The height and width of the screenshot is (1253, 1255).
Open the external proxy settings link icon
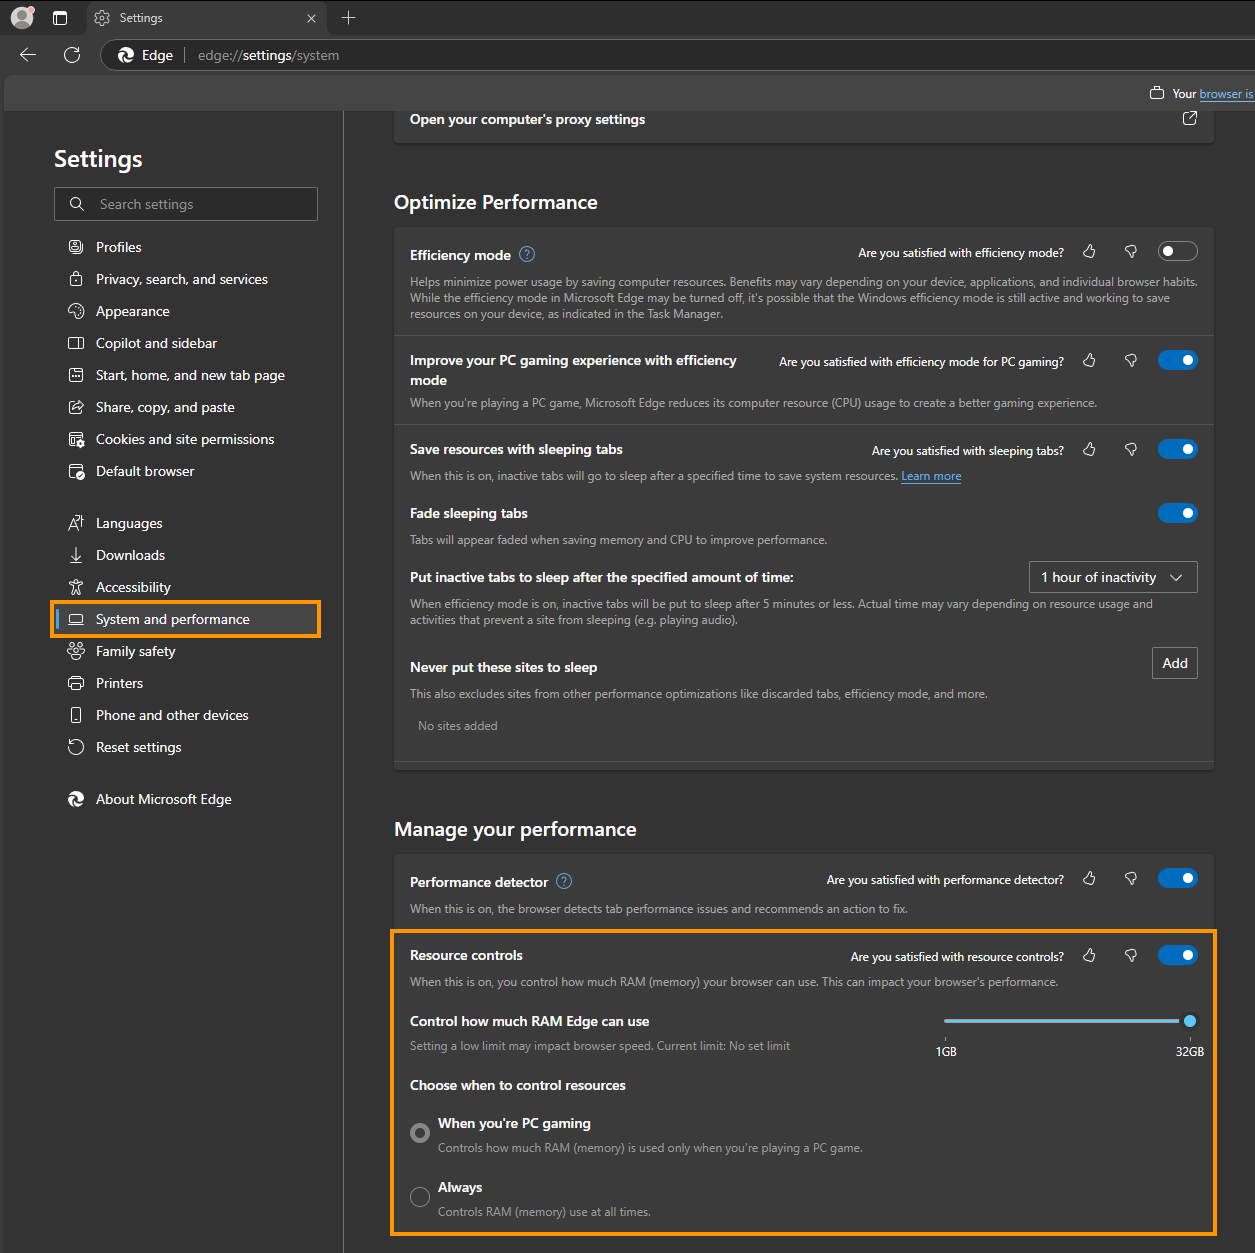click(x=1190, y=118)
